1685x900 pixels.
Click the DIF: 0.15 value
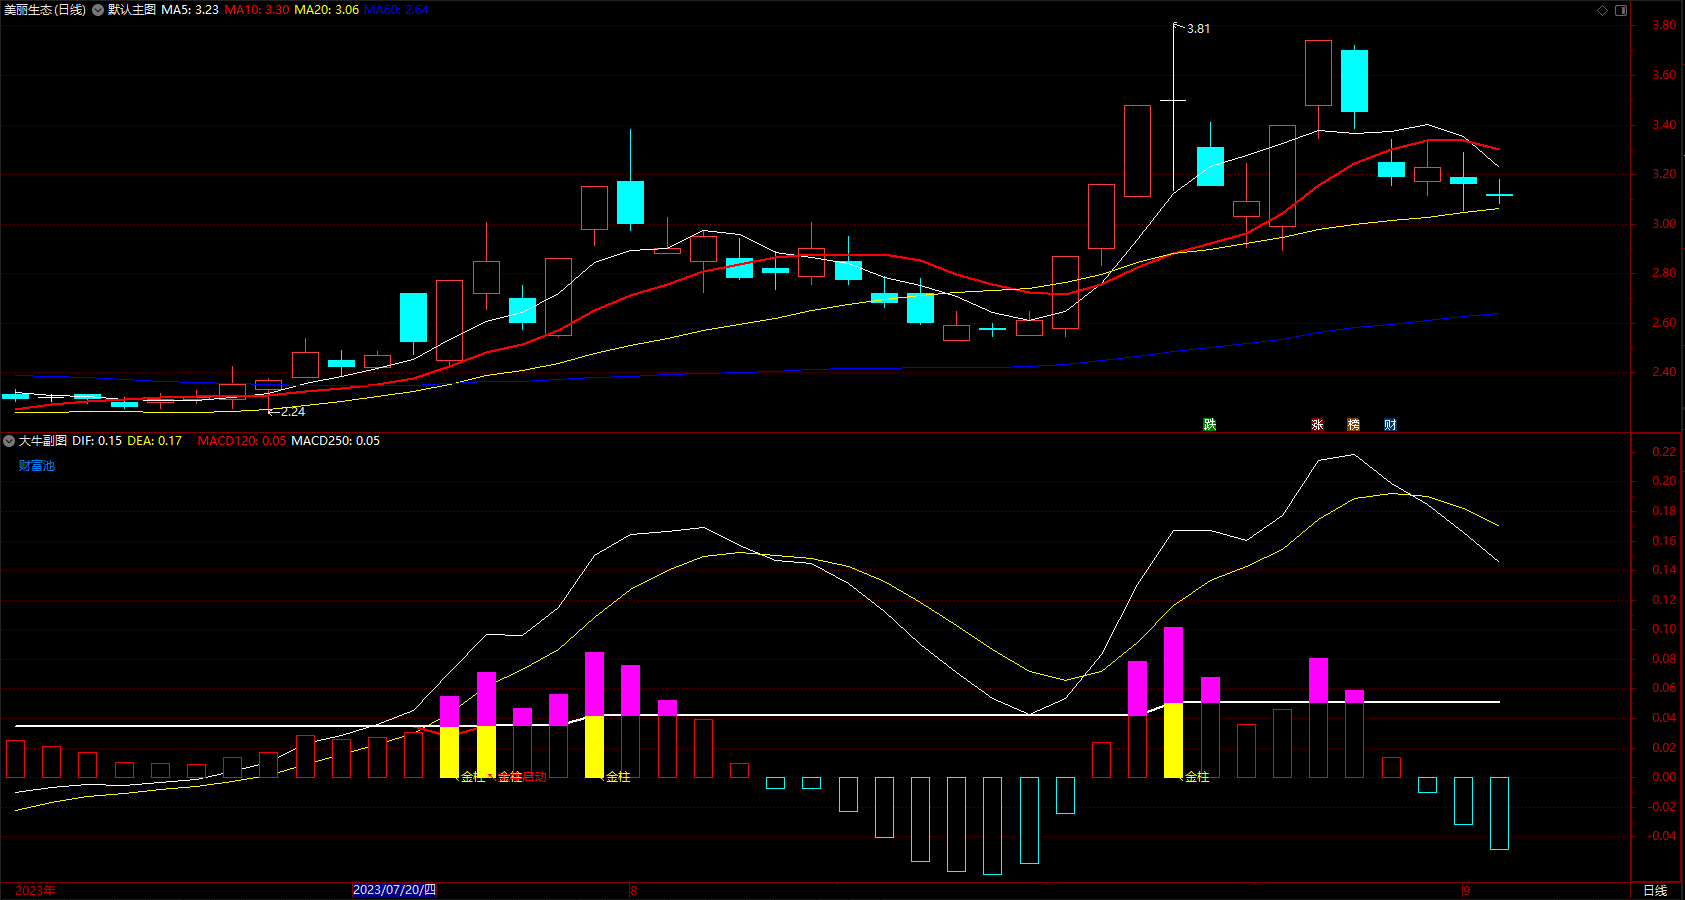tap(97, 441)
